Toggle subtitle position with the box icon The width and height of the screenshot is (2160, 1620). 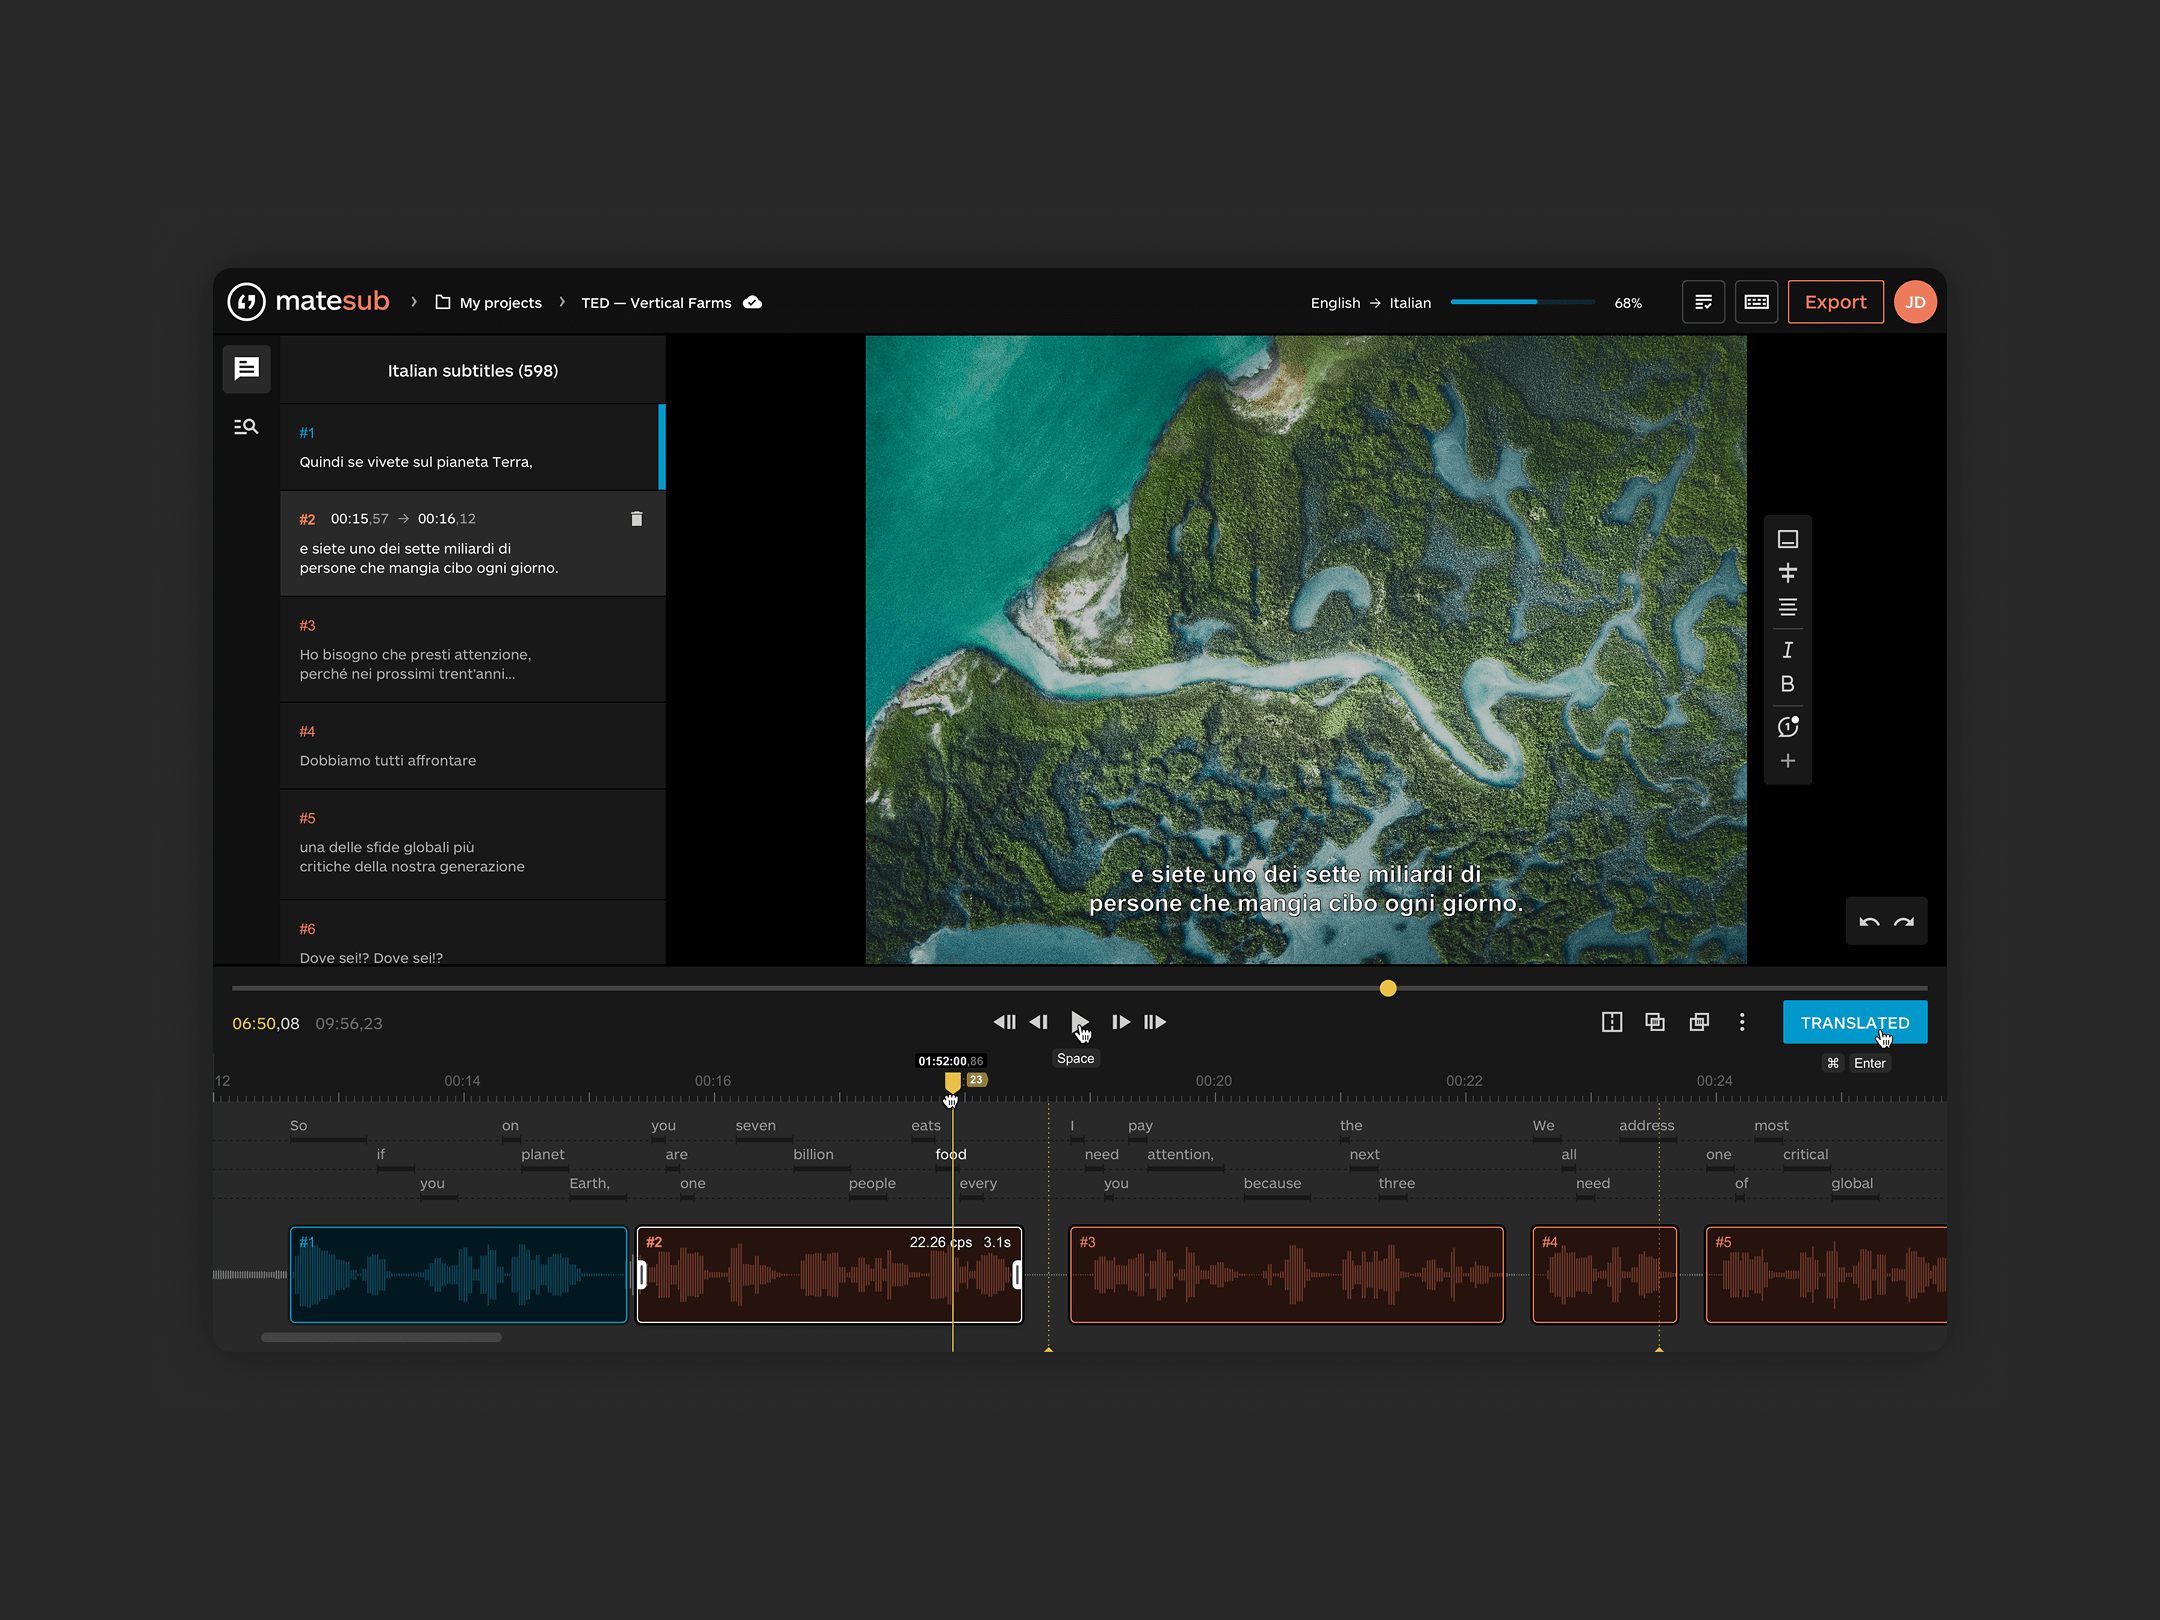[1787, 539]
